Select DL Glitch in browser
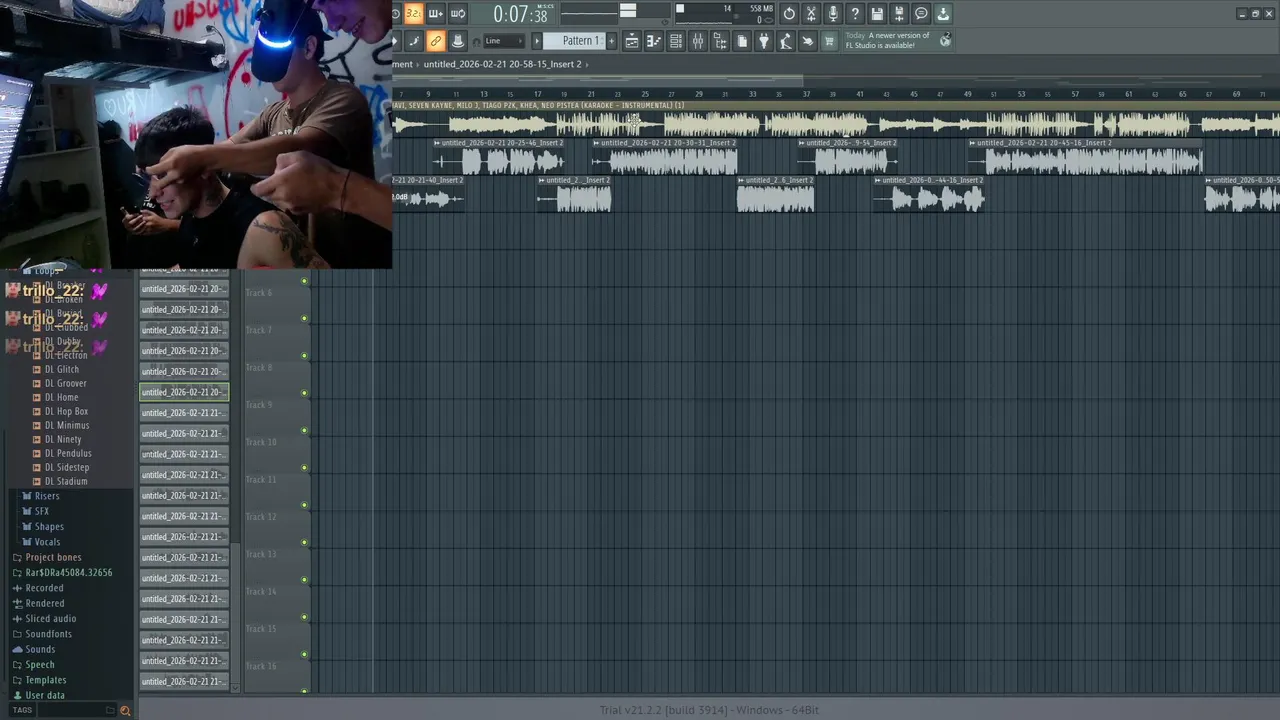 (x=62, y=369)
